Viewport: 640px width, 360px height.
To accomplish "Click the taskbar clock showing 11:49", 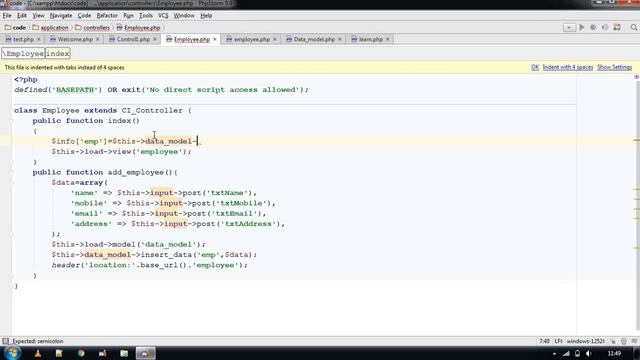I will pos(614,353).
